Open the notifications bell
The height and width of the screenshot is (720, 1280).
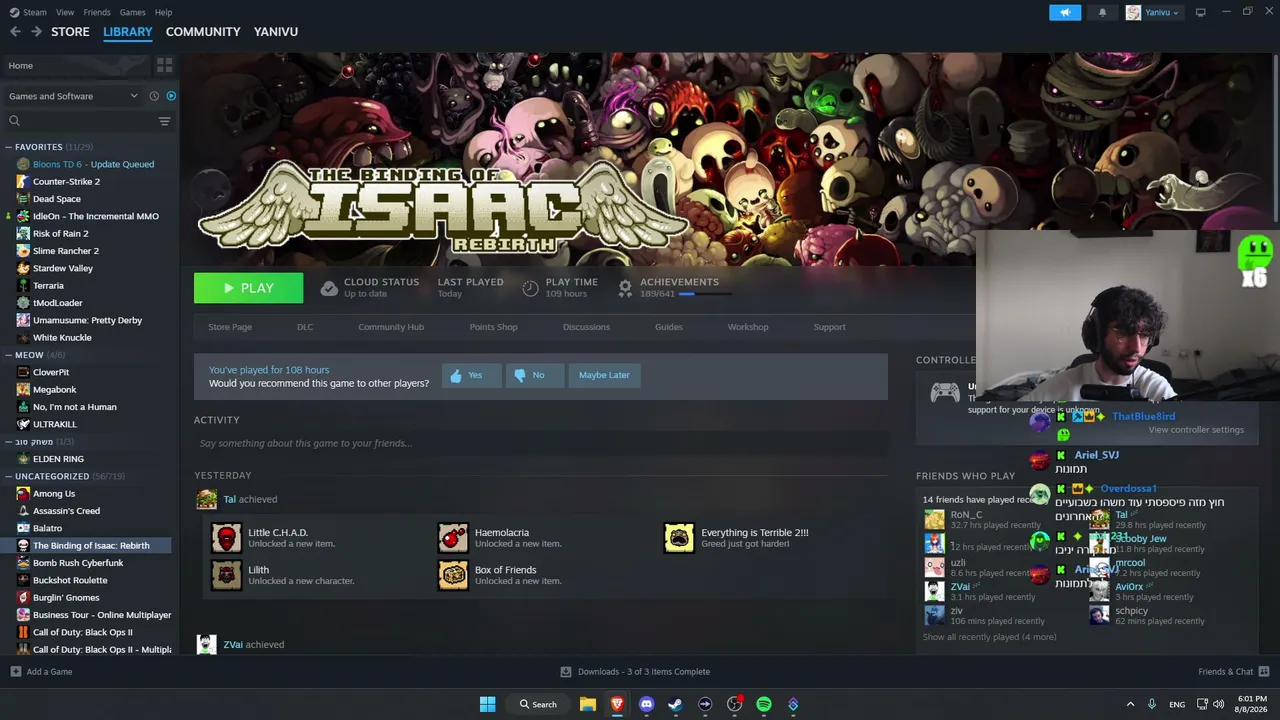point(1103,12)
